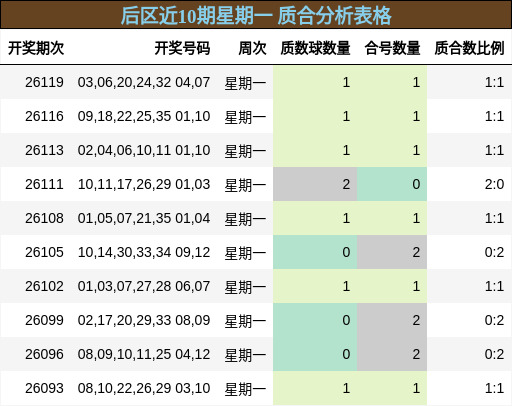Viewport: 512px width, 406px height.
Task: Select draw numbers 01,05,07,21,35 01,04
Action: click(x=144, y=218)
